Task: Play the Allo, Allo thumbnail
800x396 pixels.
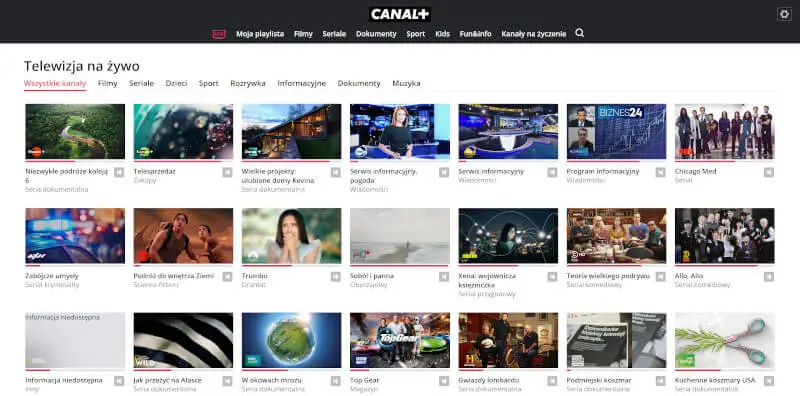Action: tap(724, 236)
